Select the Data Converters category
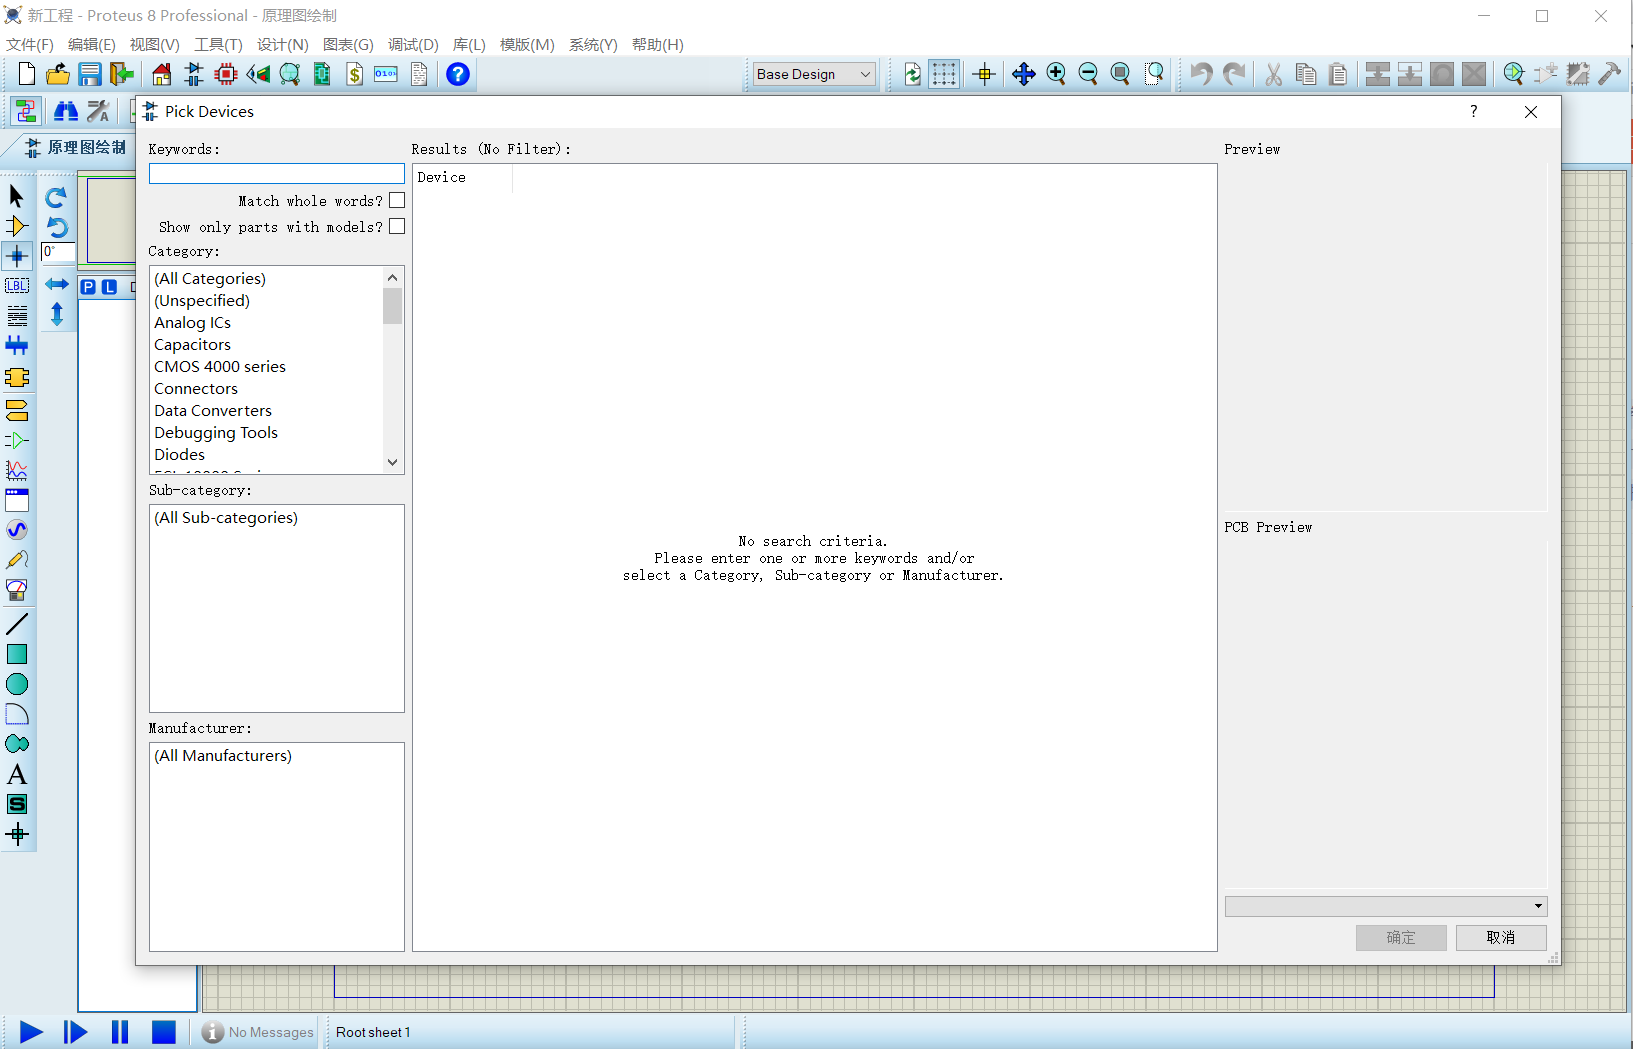Screen dimensions: 1633x1049 point(213,411)
